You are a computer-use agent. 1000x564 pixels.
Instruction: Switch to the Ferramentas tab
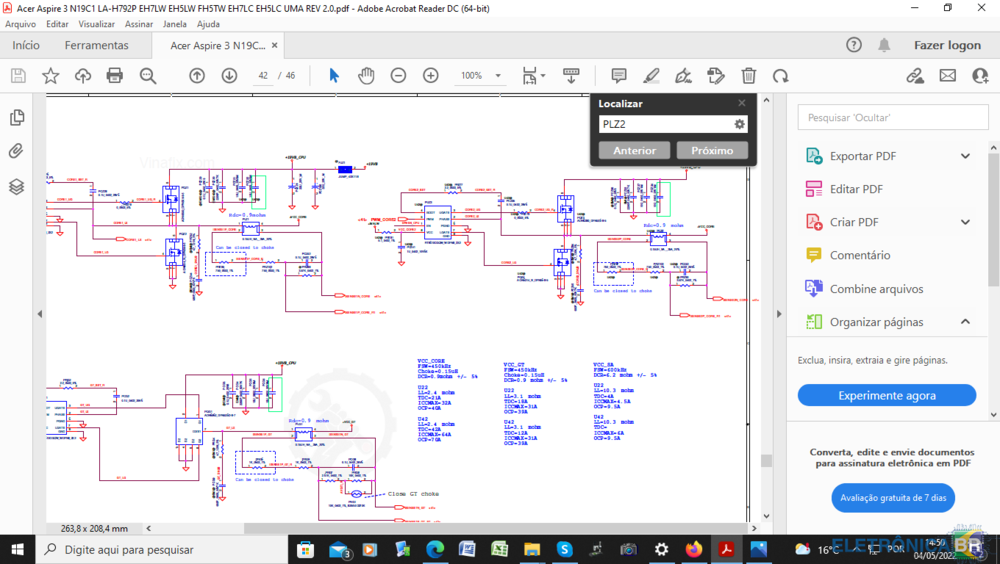coord(97,45)
